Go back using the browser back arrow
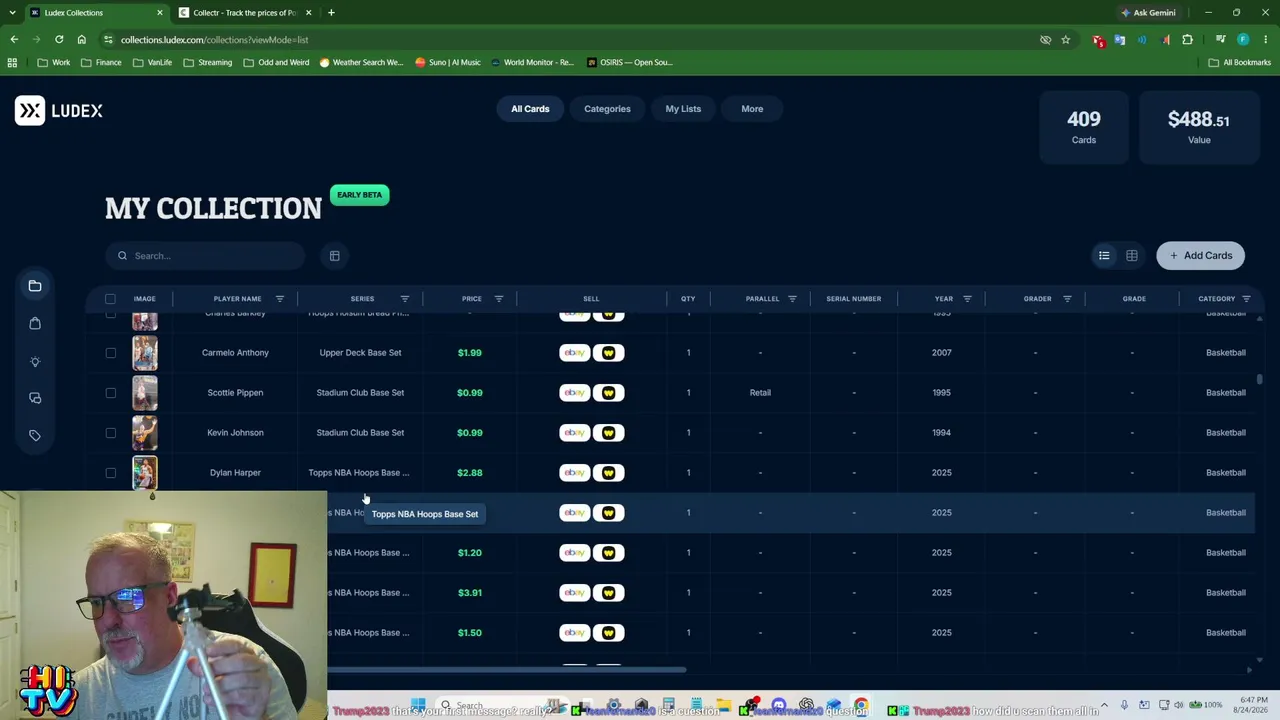 point(14,40)
